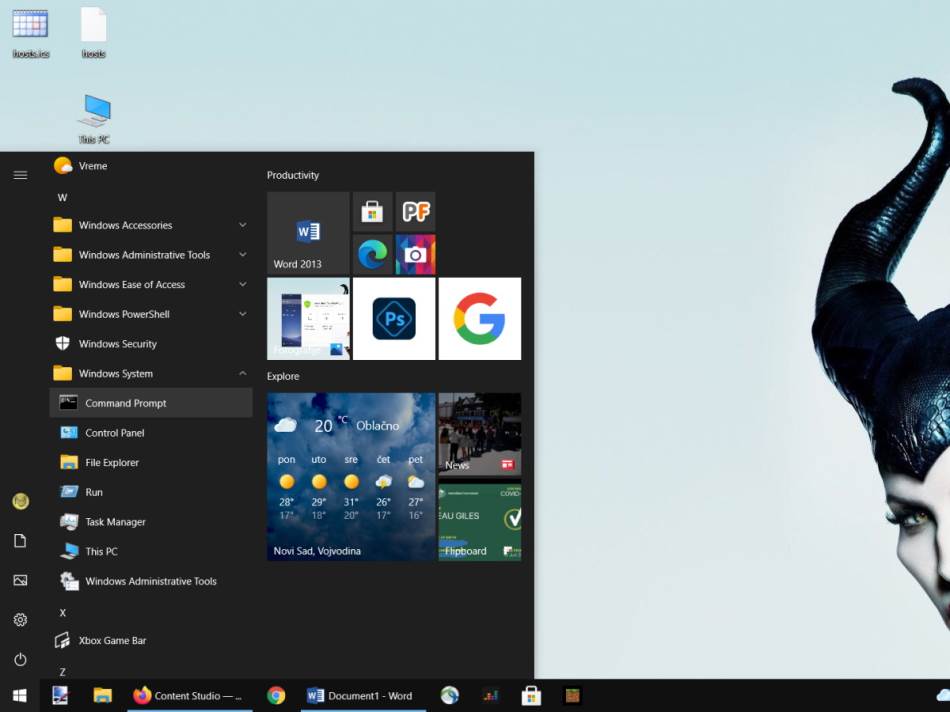This screenshot has width=950, height=712.
Task: Open the Settings gear in the Start sidebar
Action: coord(20,620)
